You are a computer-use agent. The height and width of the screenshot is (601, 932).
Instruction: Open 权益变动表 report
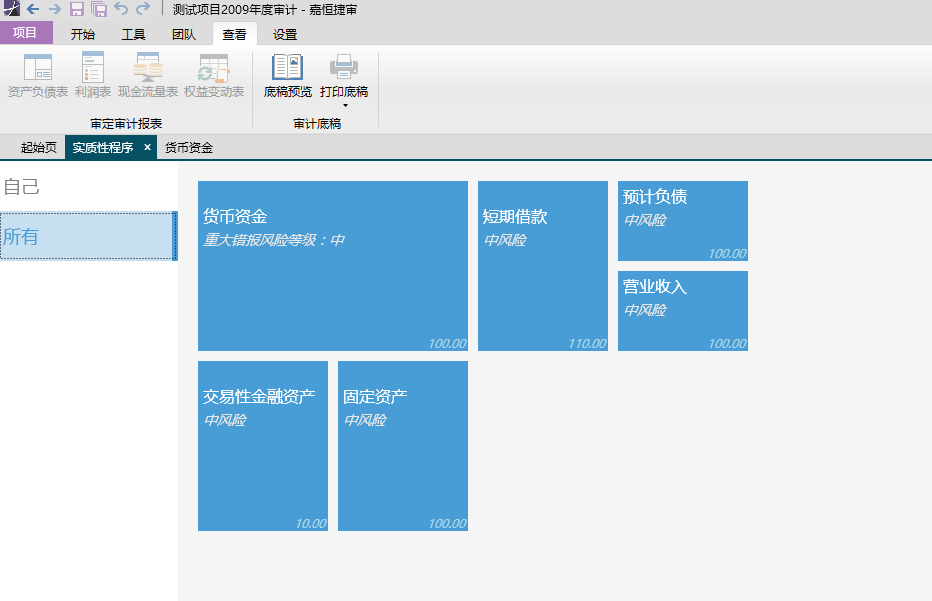(x=214, y=75)
